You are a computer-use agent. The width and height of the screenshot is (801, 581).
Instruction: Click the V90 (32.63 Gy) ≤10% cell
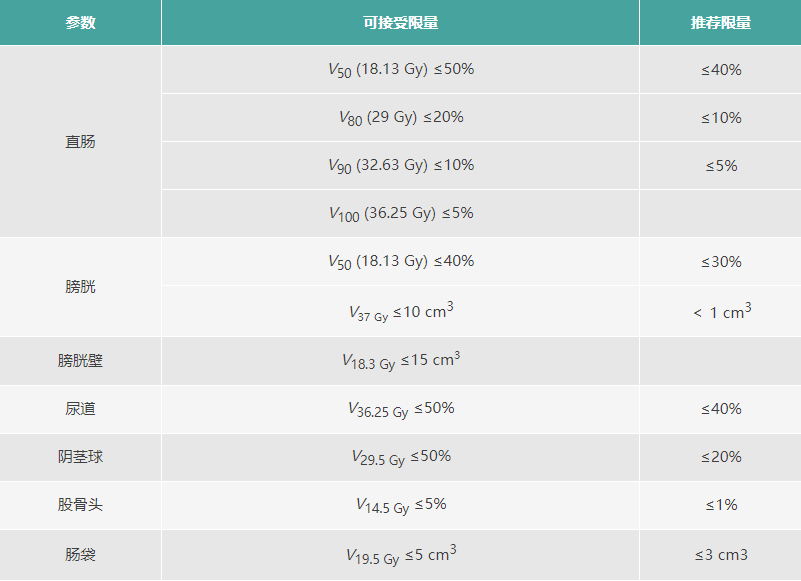400,166
